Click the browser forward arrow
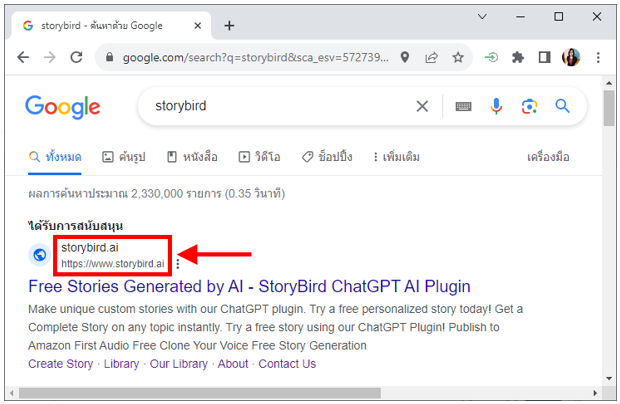Image resolution: width=620 pixels, height=404 pixels. (x=49, y=58)
